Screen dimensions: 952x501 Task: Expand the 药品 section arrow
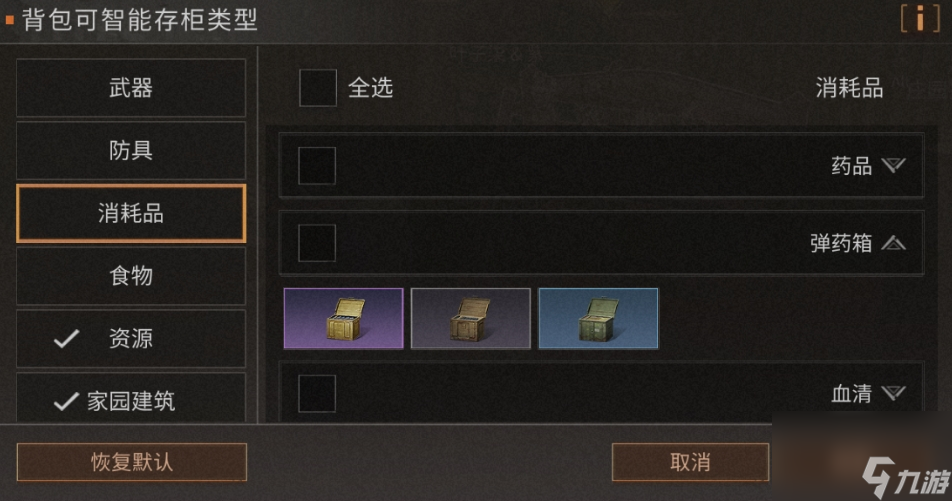pos(894,165)
